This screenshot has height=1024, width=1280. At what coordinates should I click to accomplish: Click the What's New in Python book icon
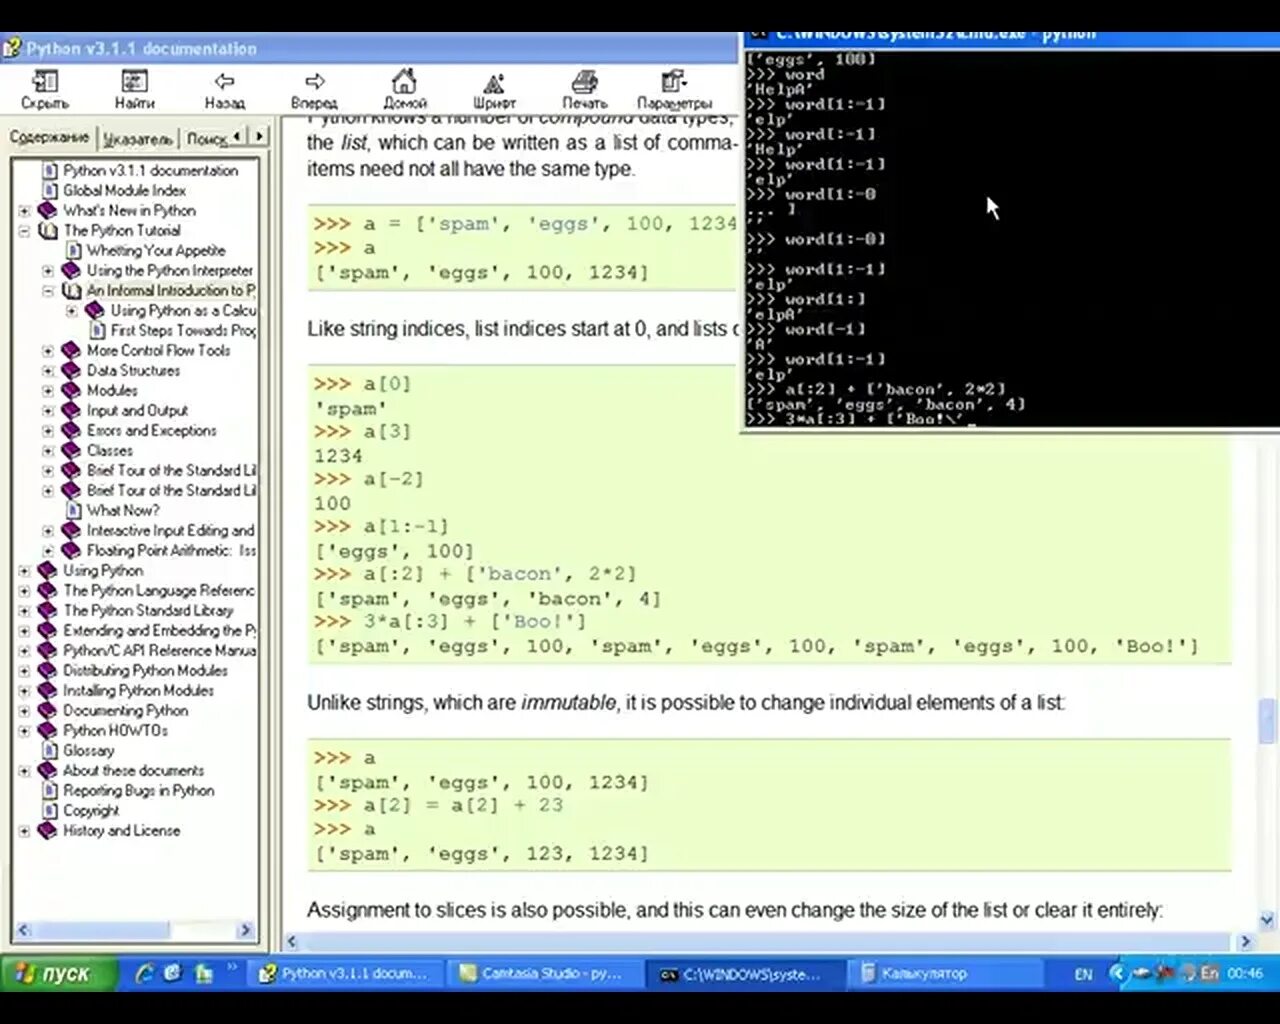pyautogui.click(x=47, y=210)
